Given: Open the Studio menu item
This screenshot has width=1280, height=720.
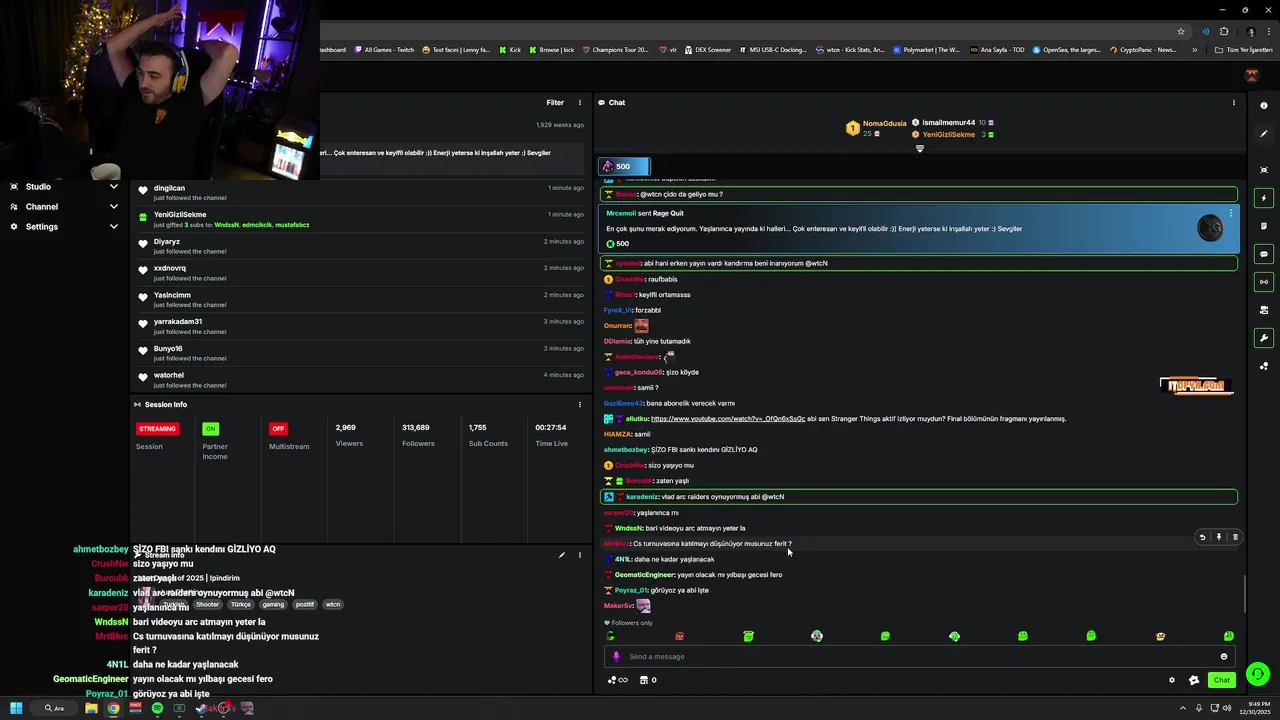Looking at the screenshot, I should (x=38, y=187).
